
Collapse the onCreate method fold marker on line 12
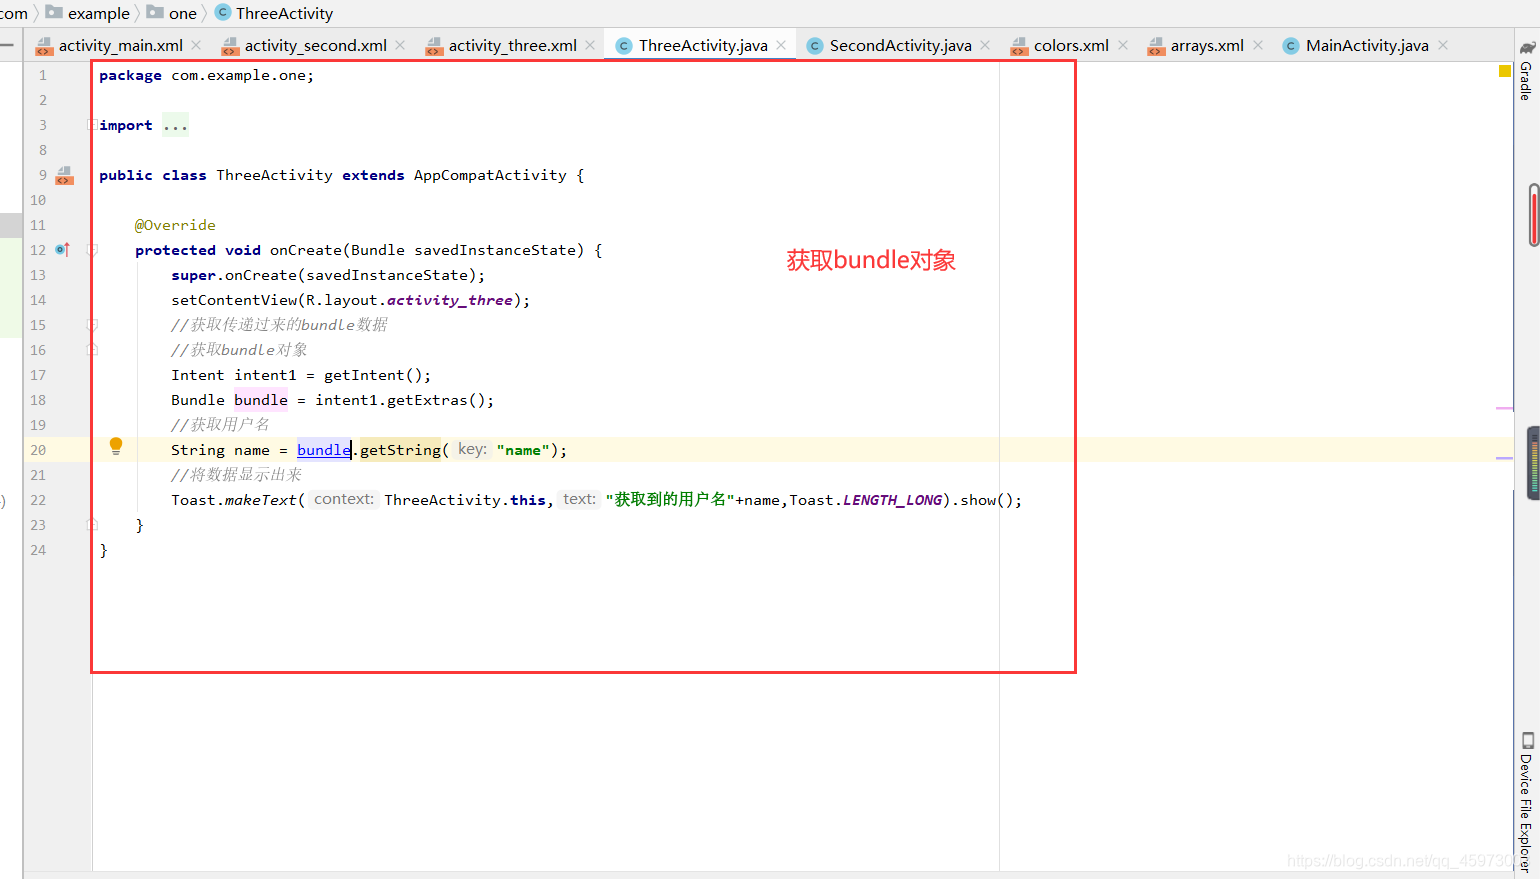click(x=92, y=250)
